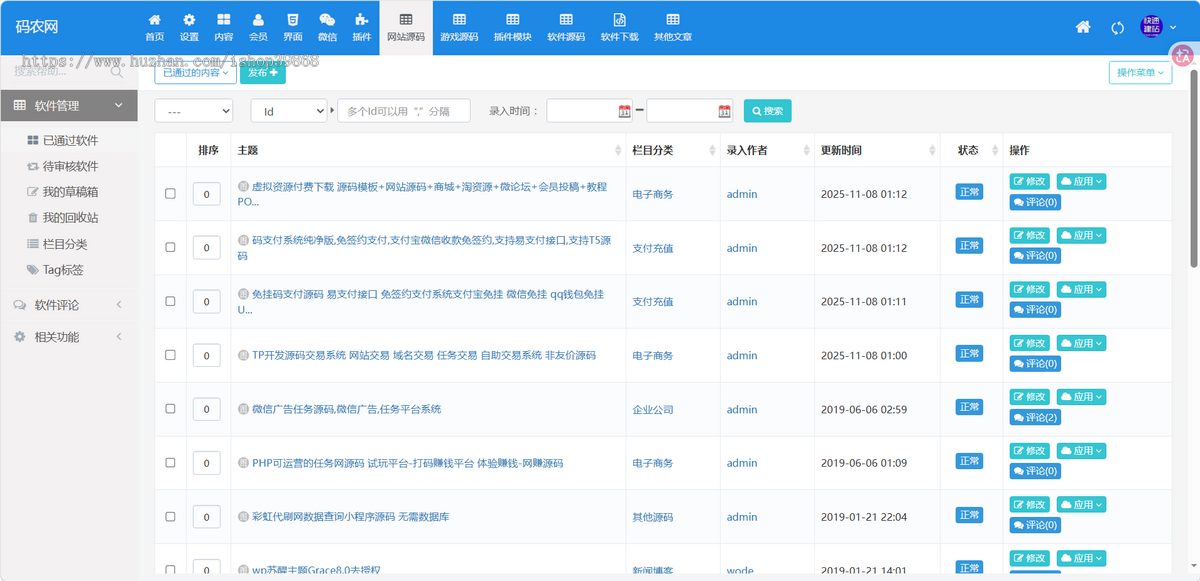Click the sort order box of 免挂码支付源码 row
This screenshot has height=581, width=1200.
pyautogui.click(x=206, y=302)
